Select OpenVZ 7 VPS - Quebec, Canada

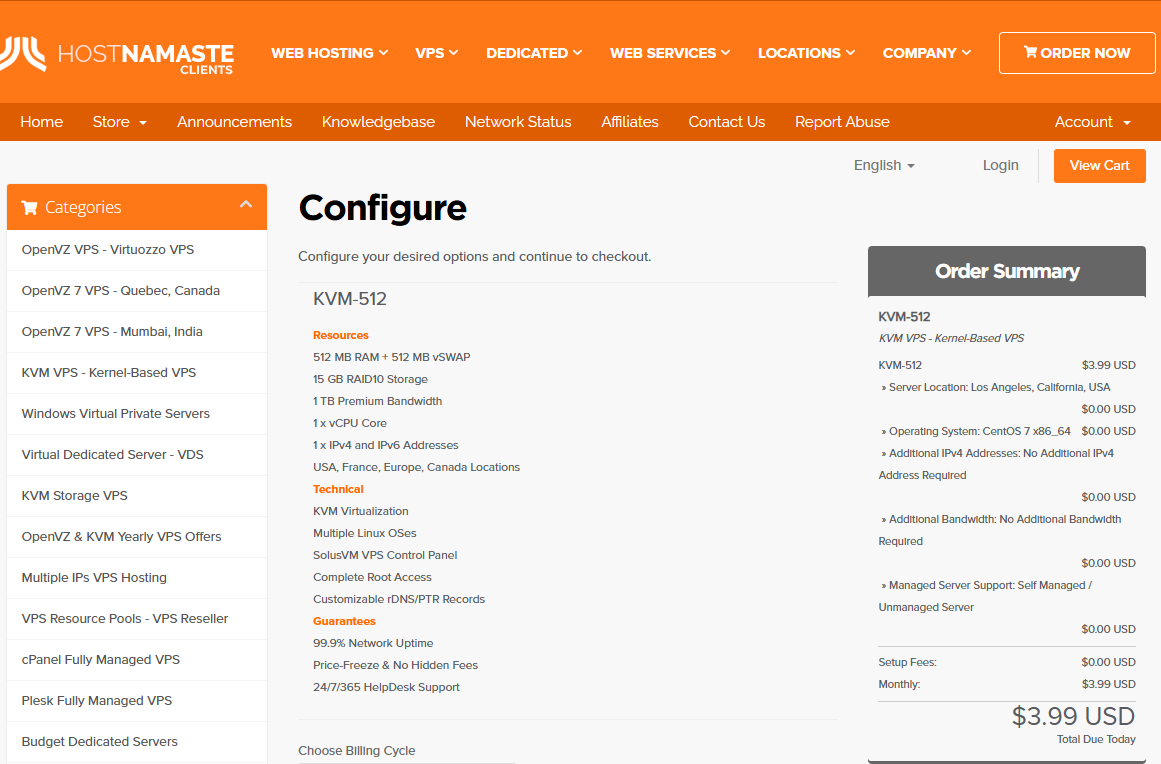point(137,291)
